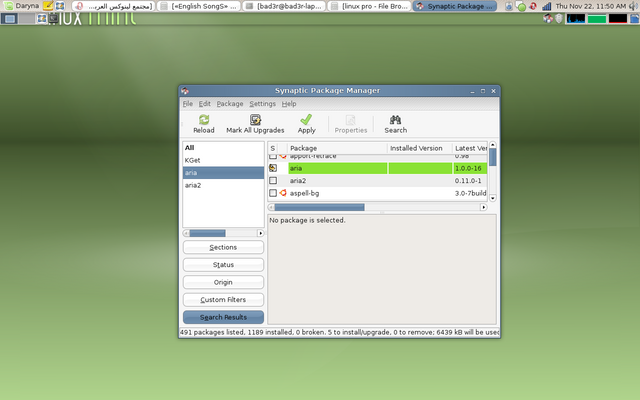Image resolution: width=640 pixels, height=400 pixels.
Task: Sort by the Installed Version column header
Action: 420,148
